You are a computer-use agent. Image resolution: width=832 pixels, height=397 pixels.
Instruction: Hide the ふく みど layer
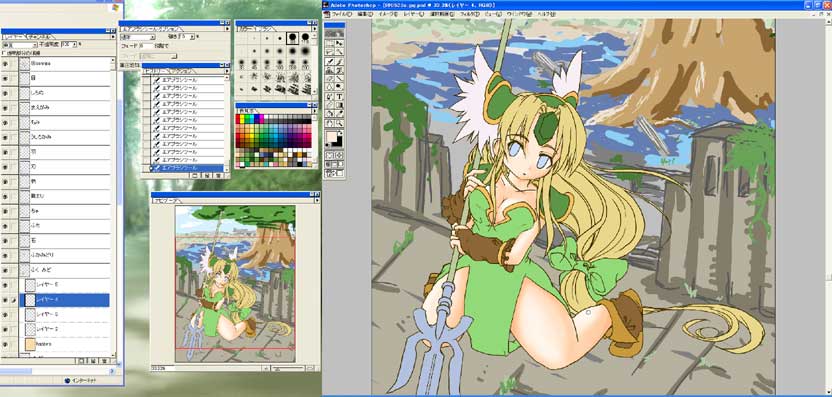click(x=5, y=271)
